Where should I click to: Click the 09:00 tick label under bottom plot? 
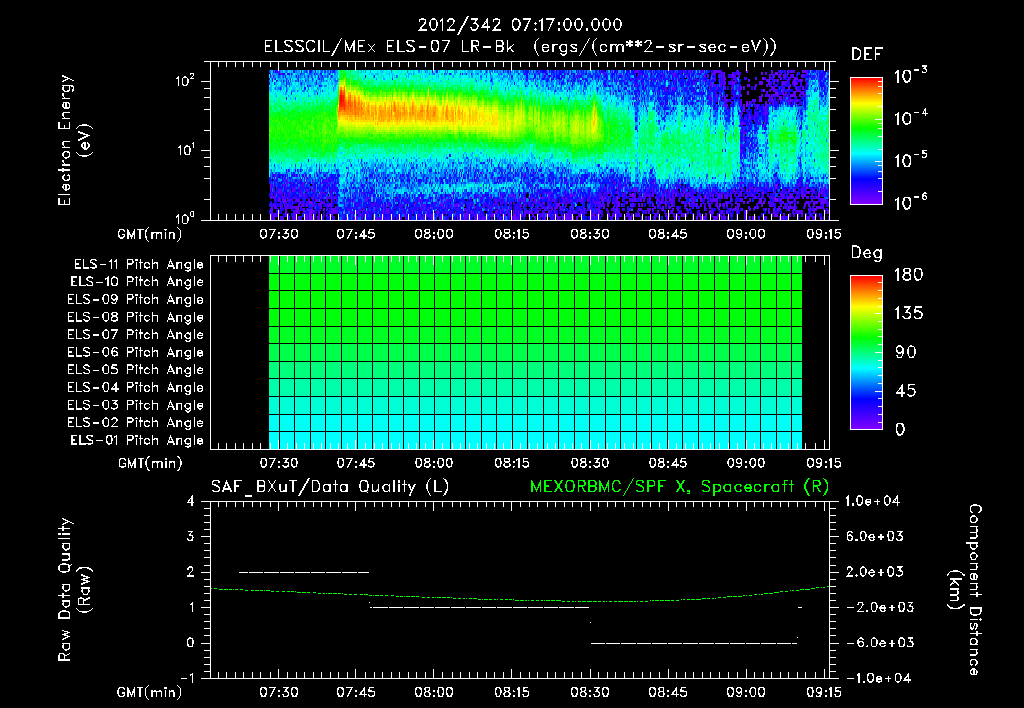(x=746, y=692)
